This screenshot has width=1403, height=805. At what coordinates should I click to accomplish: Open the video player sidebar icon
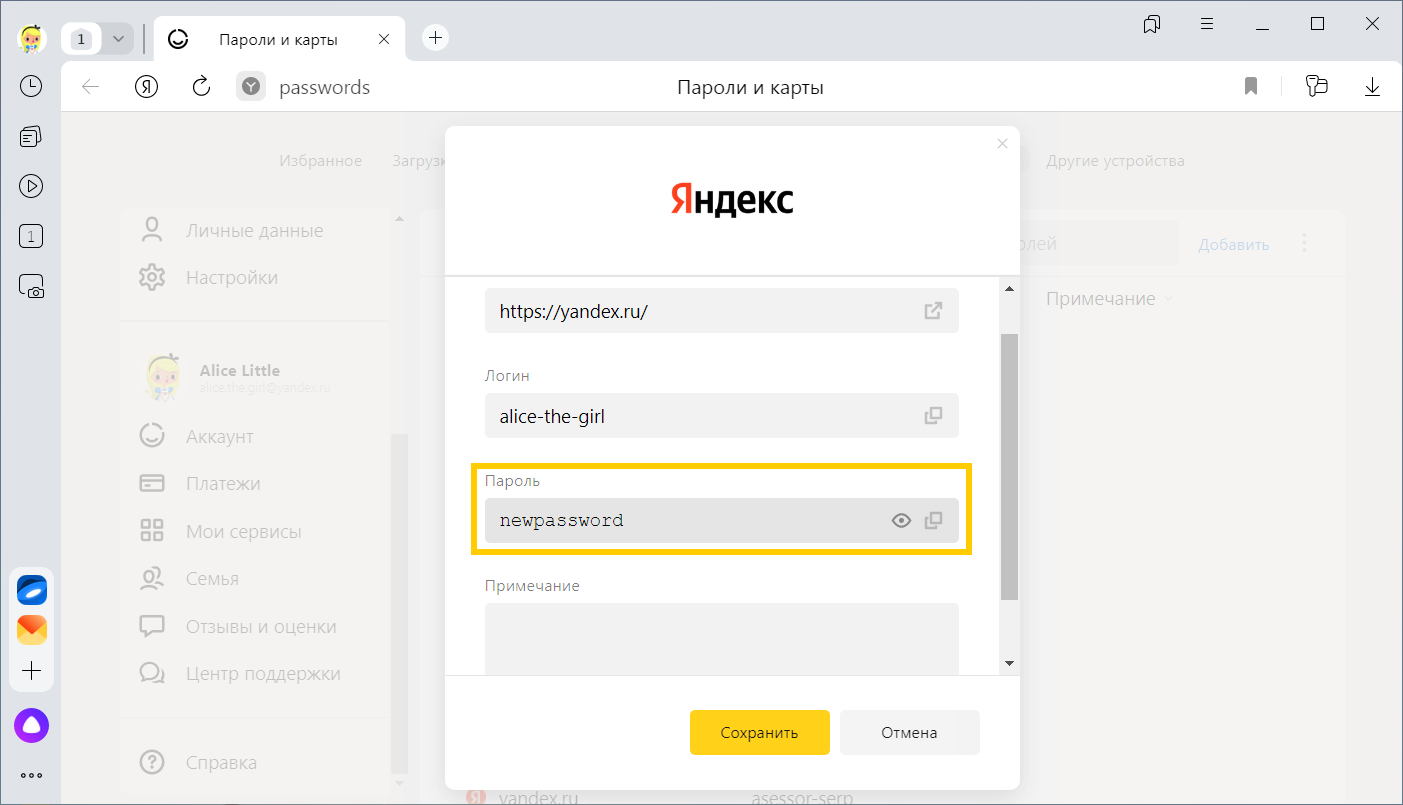[31, 185]
